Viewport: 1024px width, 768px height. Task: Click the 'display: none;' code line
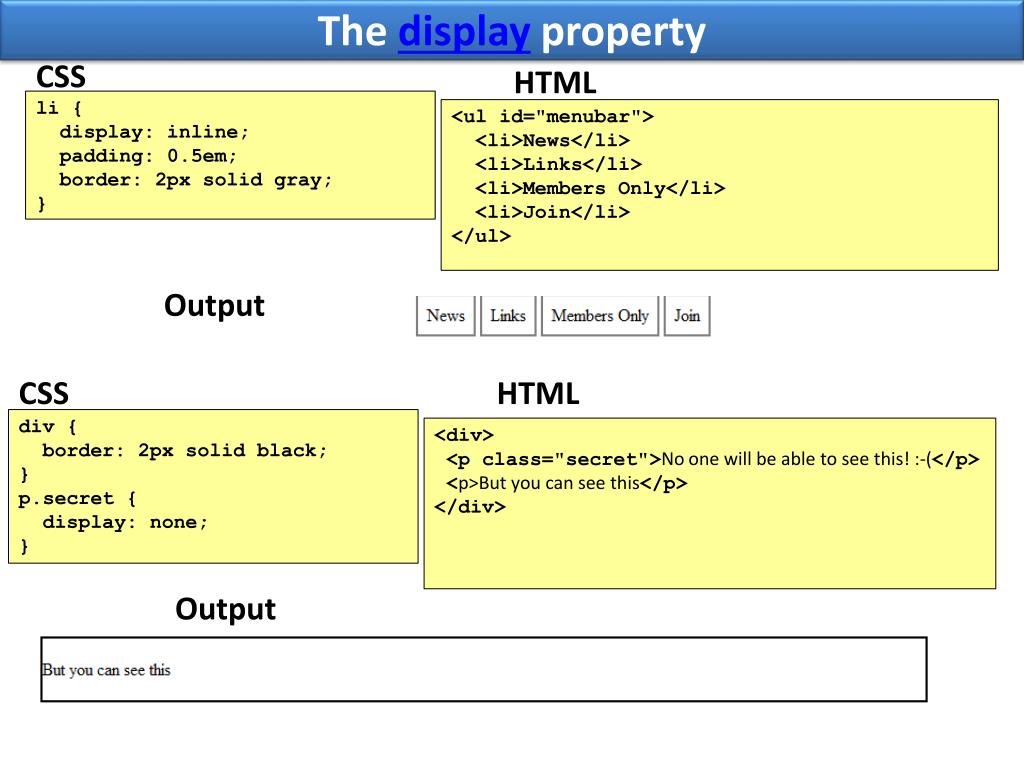pos(125,522)
